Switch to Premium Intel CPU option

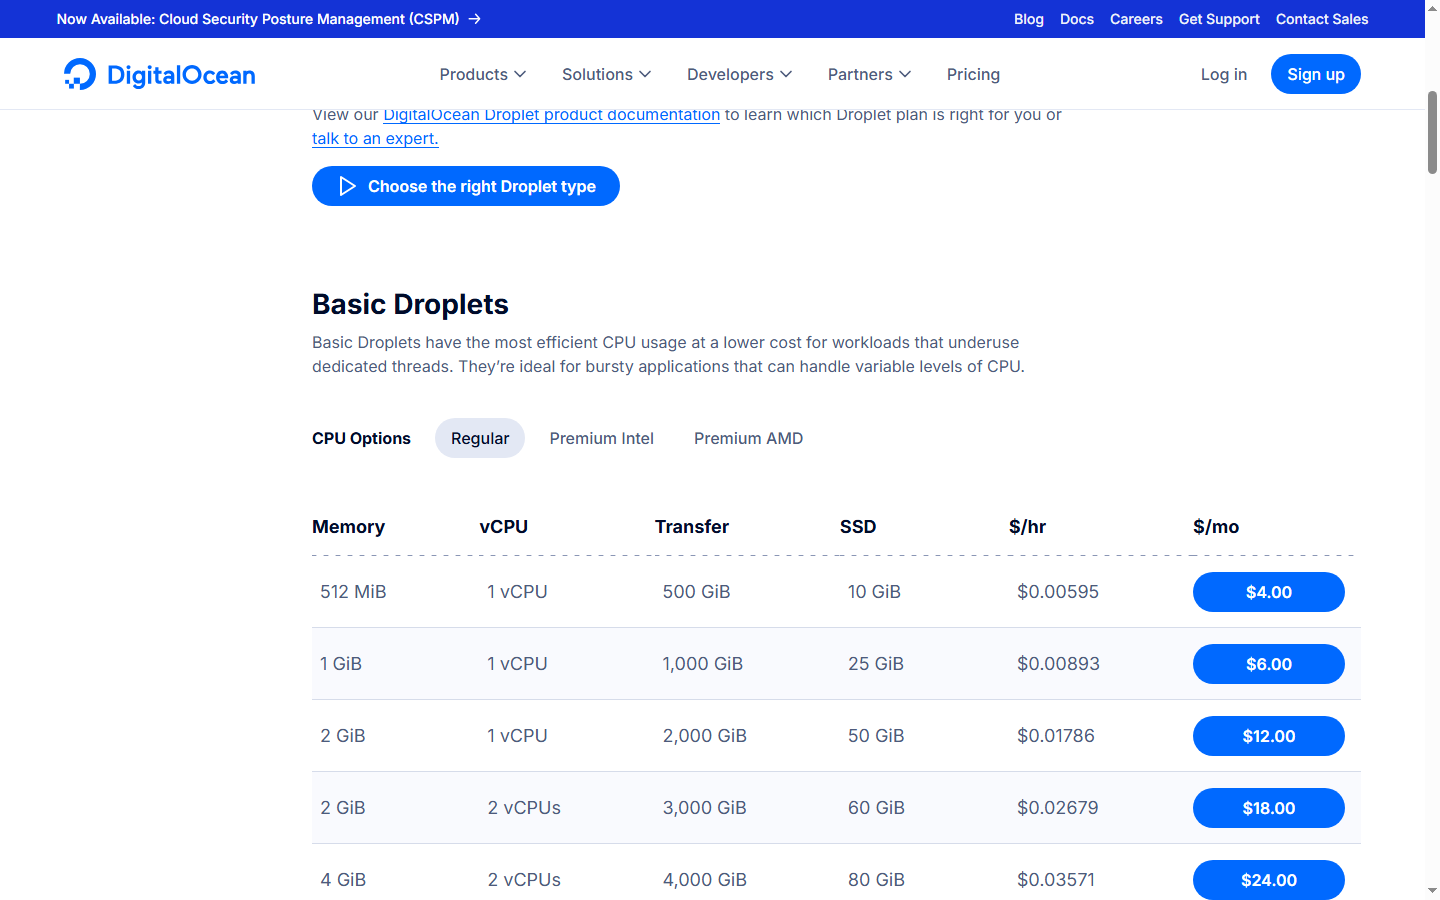coord(602,438)
